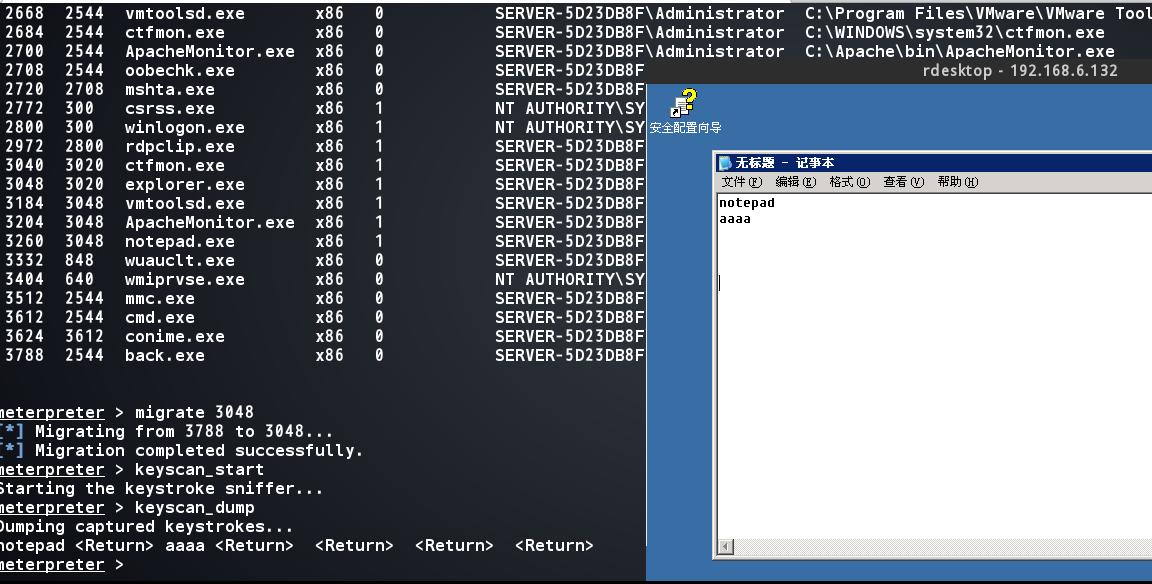Open the 编辑(E) menu in Notepad
1152x584 pixels.
click(x=795, y=181)
